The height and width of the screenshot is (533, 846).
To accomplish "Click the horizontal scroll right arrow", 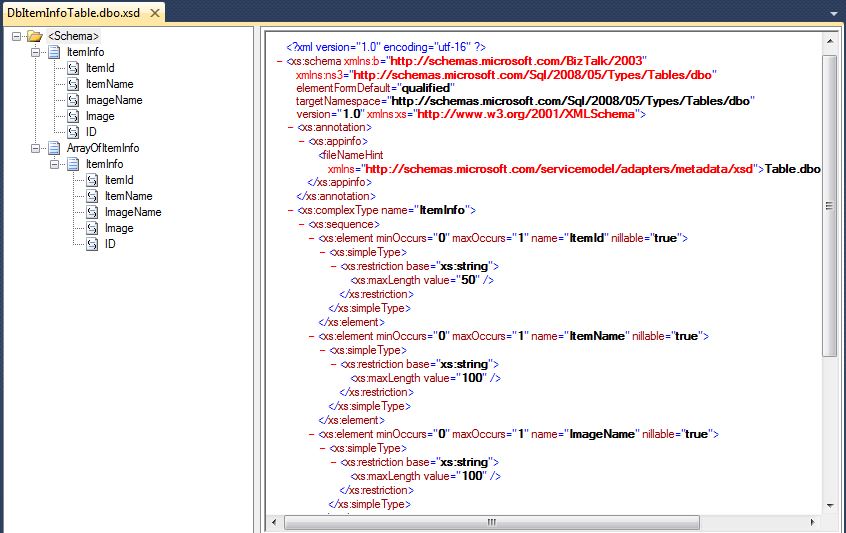I will [813, 522].
